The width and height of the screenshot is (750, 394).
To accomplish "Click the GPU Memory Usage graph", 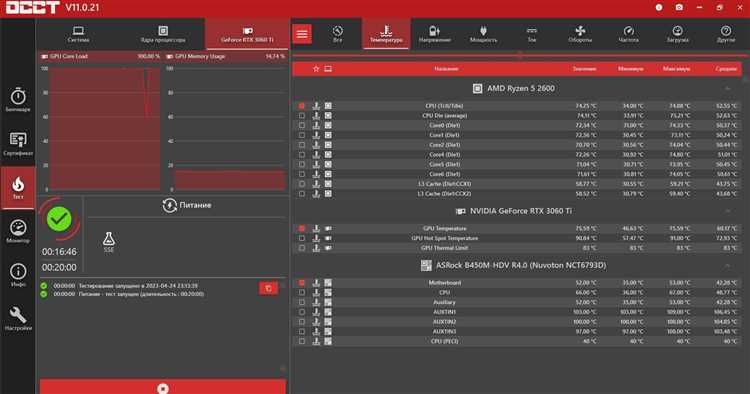I will 230,129.
